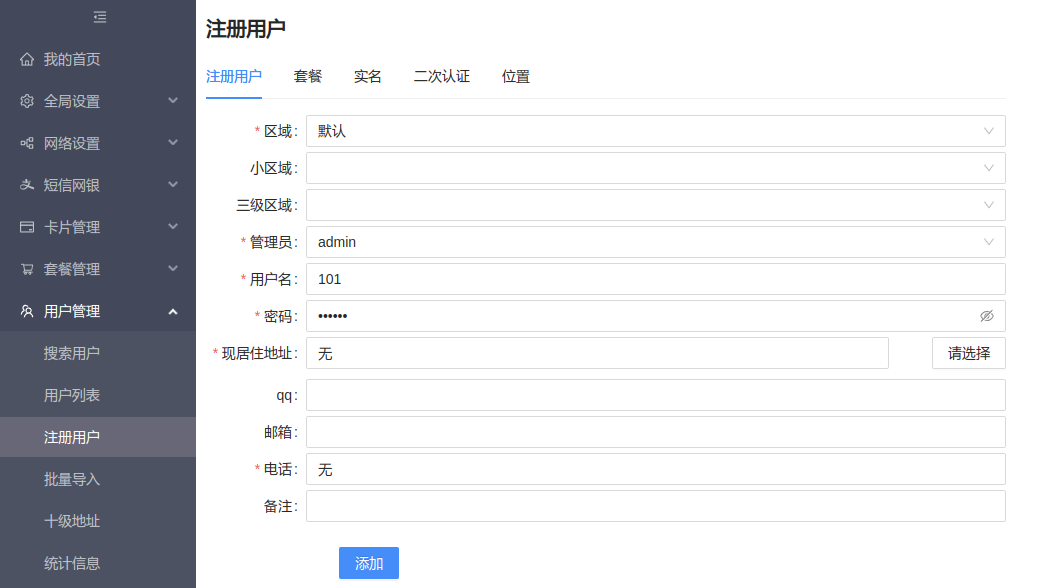Click the shopping cart icon for 套餐管理
Screen dimensions: 1046x588
(27, 269)
